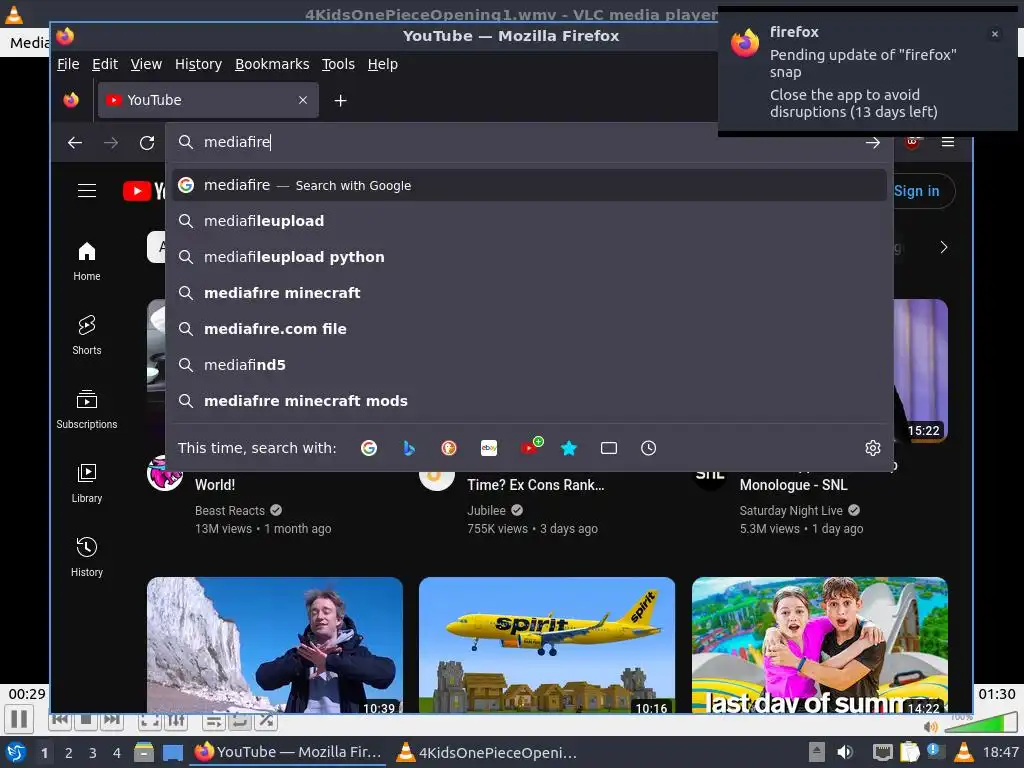Open Beast Reacts channel link

coord(230,511)
